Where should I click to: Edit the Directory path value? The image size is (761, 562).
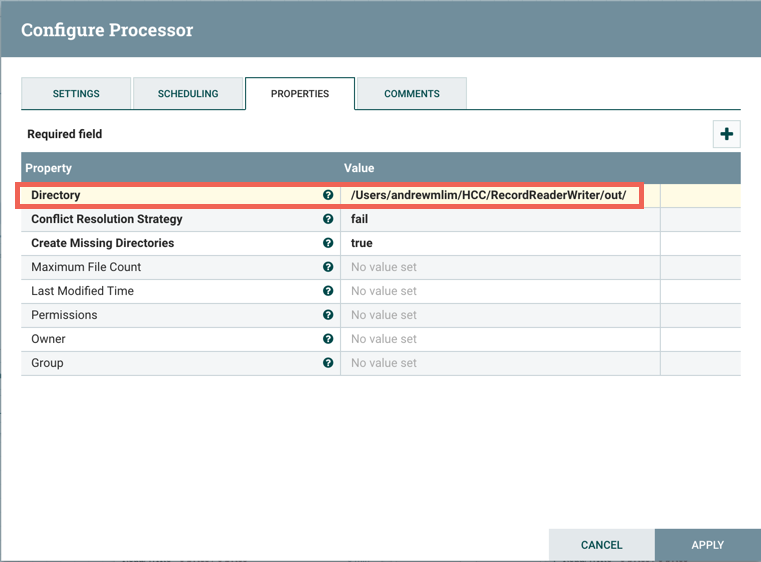point(500,195)
